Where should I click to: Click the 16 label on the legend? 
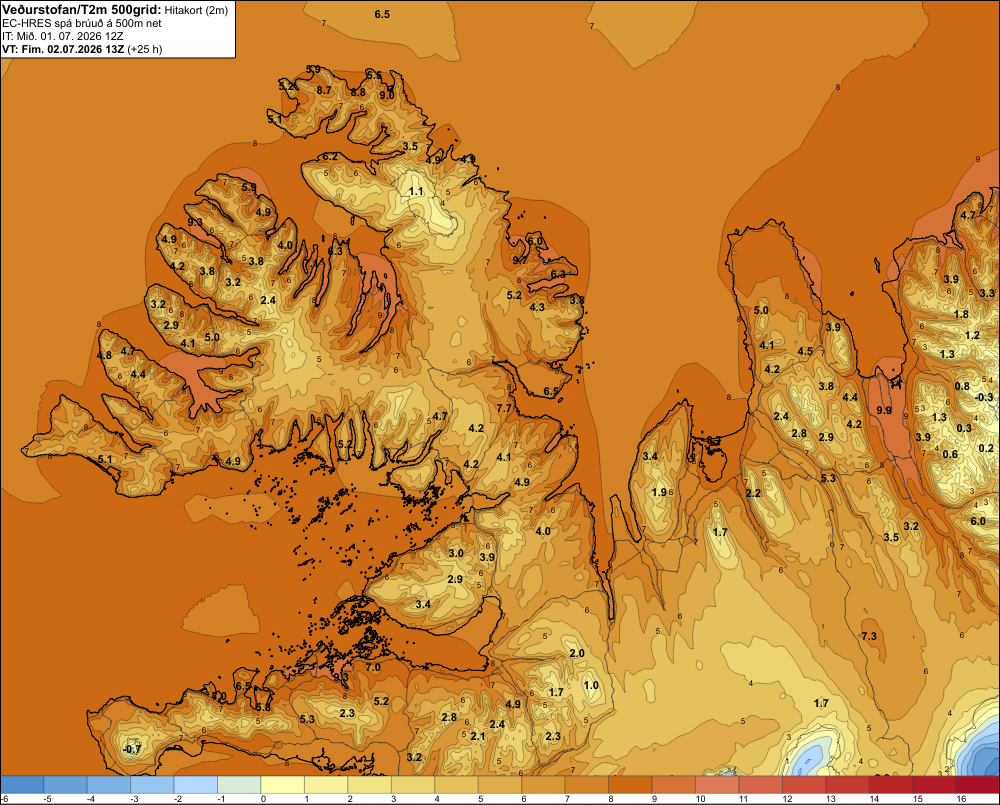pyautogui.click(x=961, y=799)
